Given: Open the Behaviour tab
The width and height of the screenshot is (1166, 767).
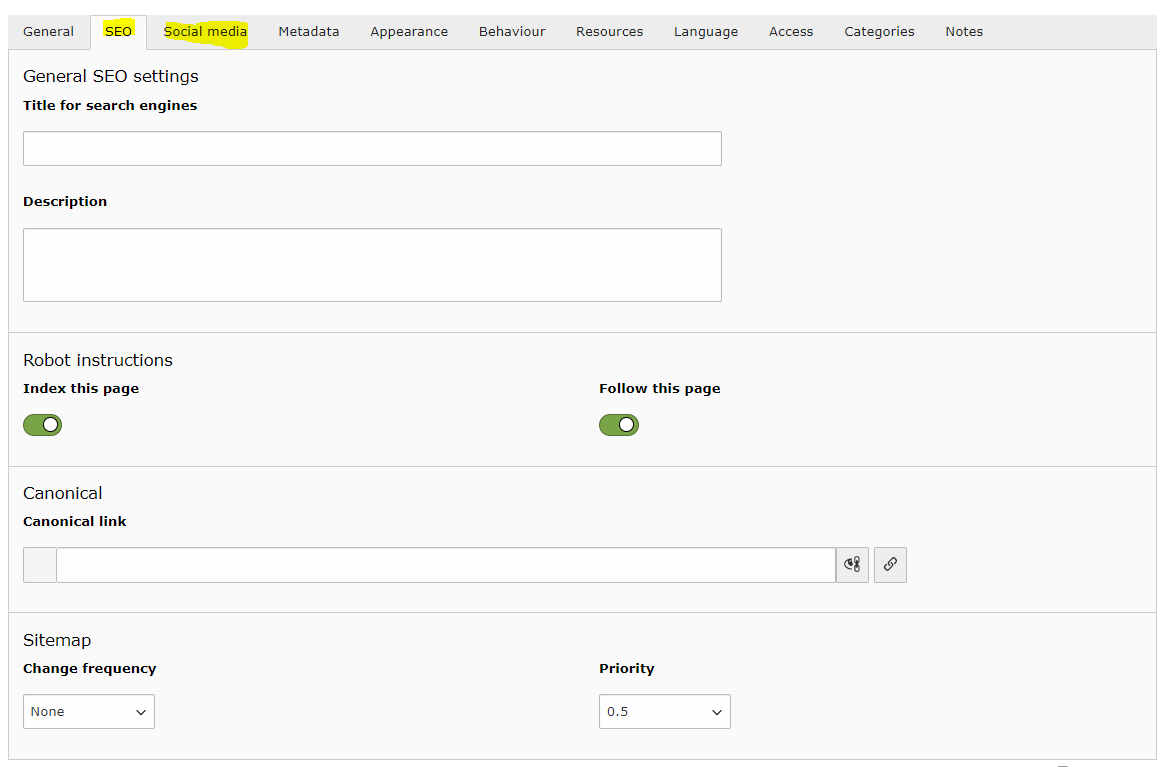Looking at the screenshot, I should [x=512, y=32].
